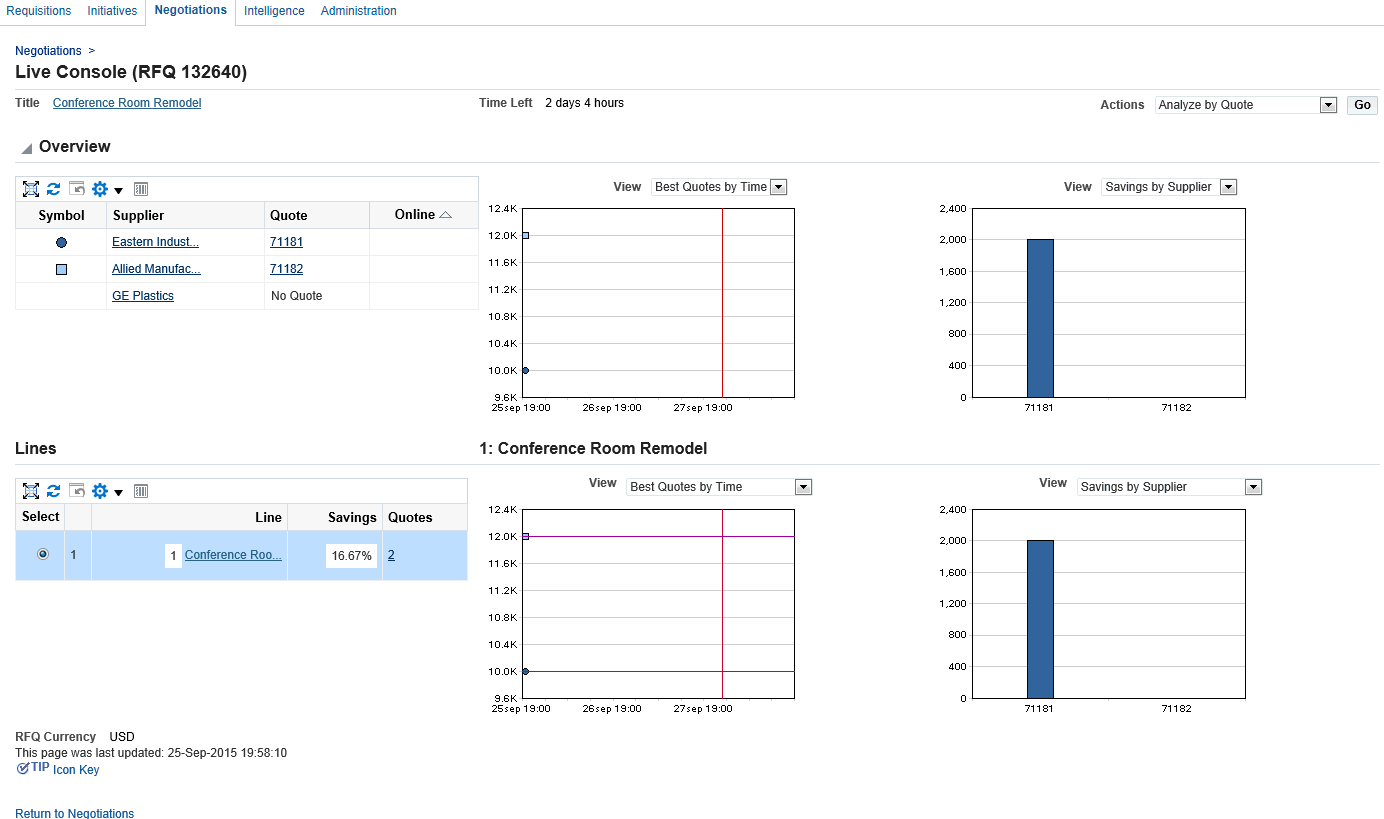1384x819 pixels.
Task: Sort by the Online column arrow
Action: click(x=446, y=215)
